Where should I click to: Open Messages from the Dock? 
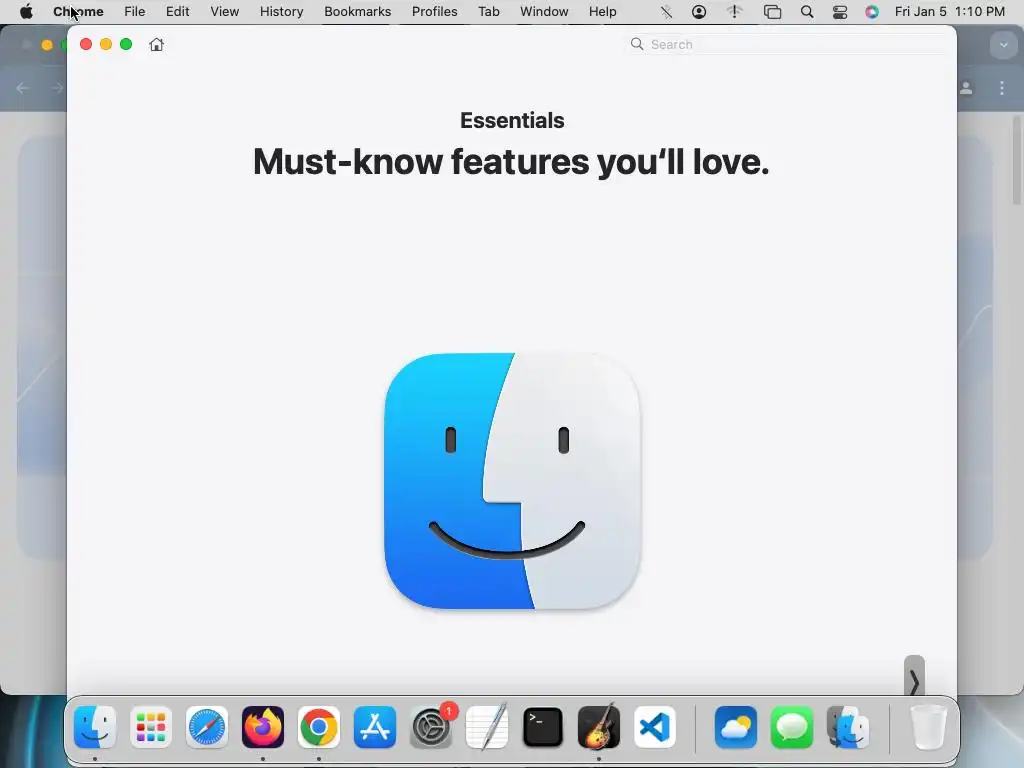click(792, 727)
